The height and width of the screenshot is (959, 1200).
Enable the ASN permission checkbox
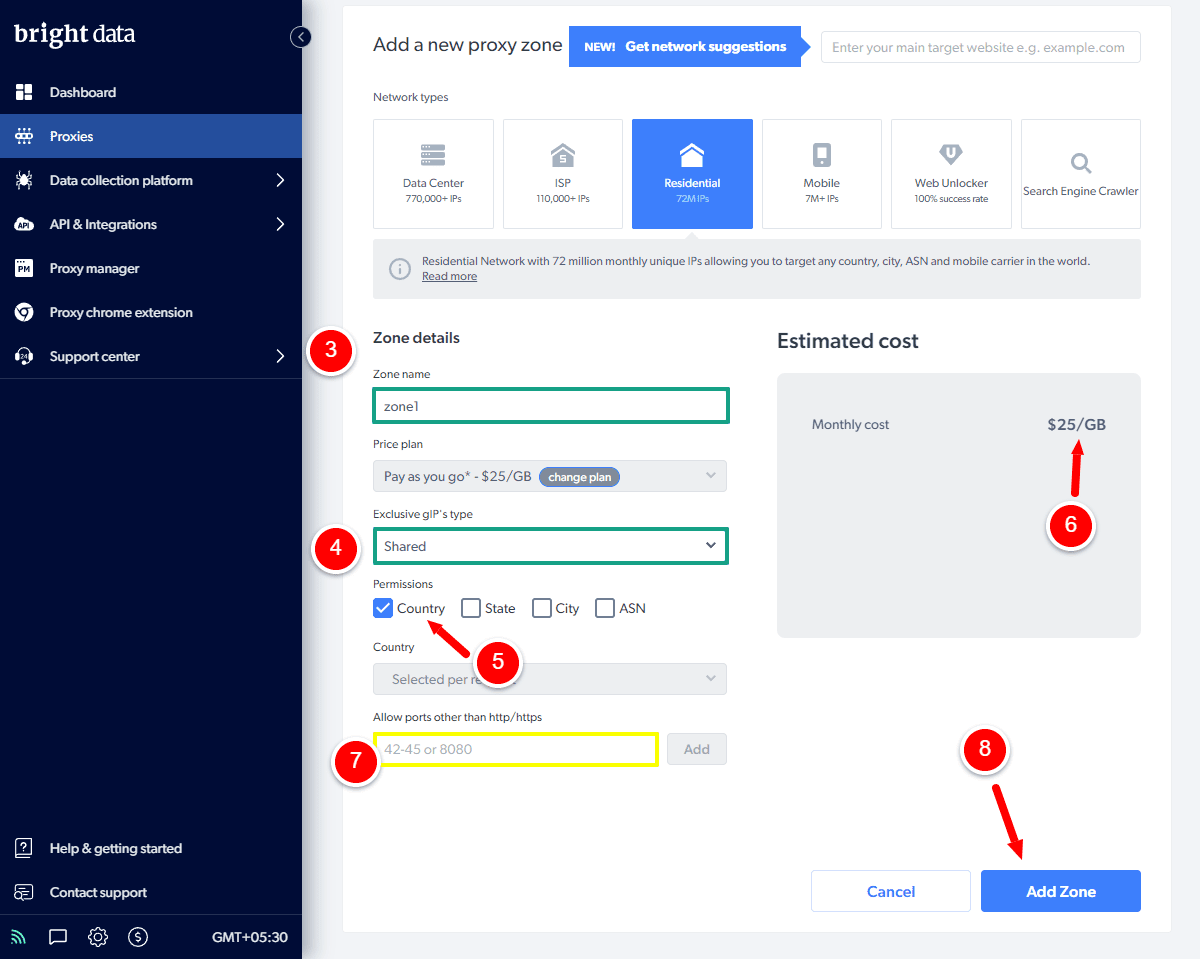pos(605,608)
